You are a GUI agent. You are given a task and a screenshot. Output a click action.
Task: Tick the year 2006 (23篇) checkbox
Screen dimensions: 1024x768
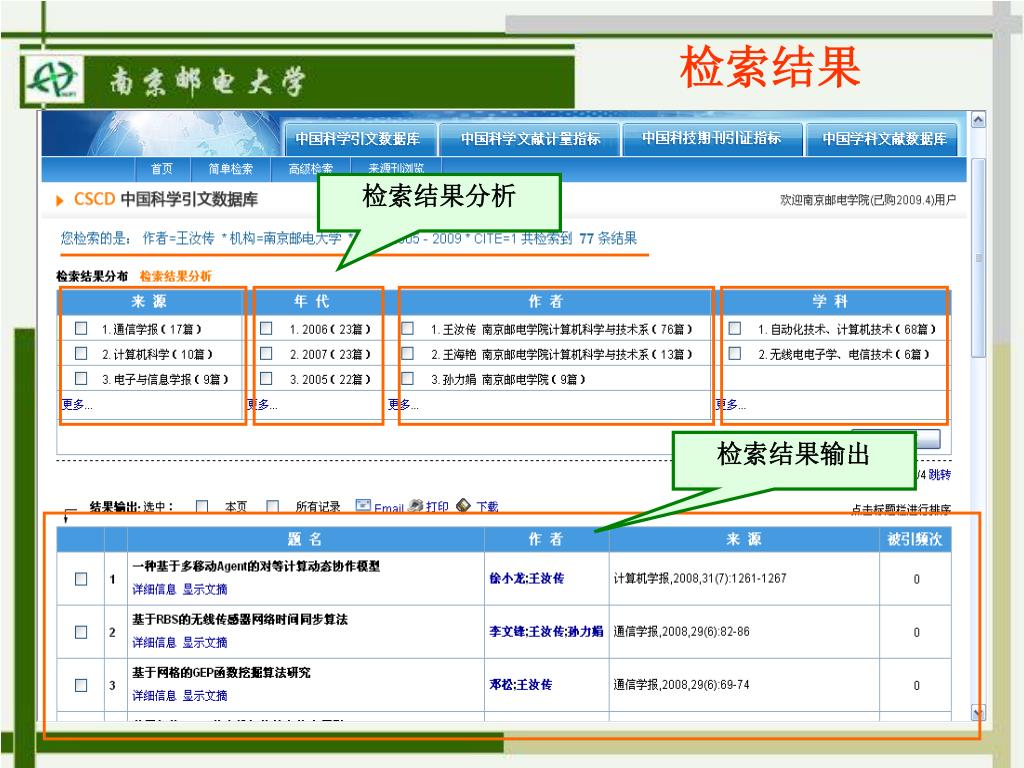tap(266, 328)
